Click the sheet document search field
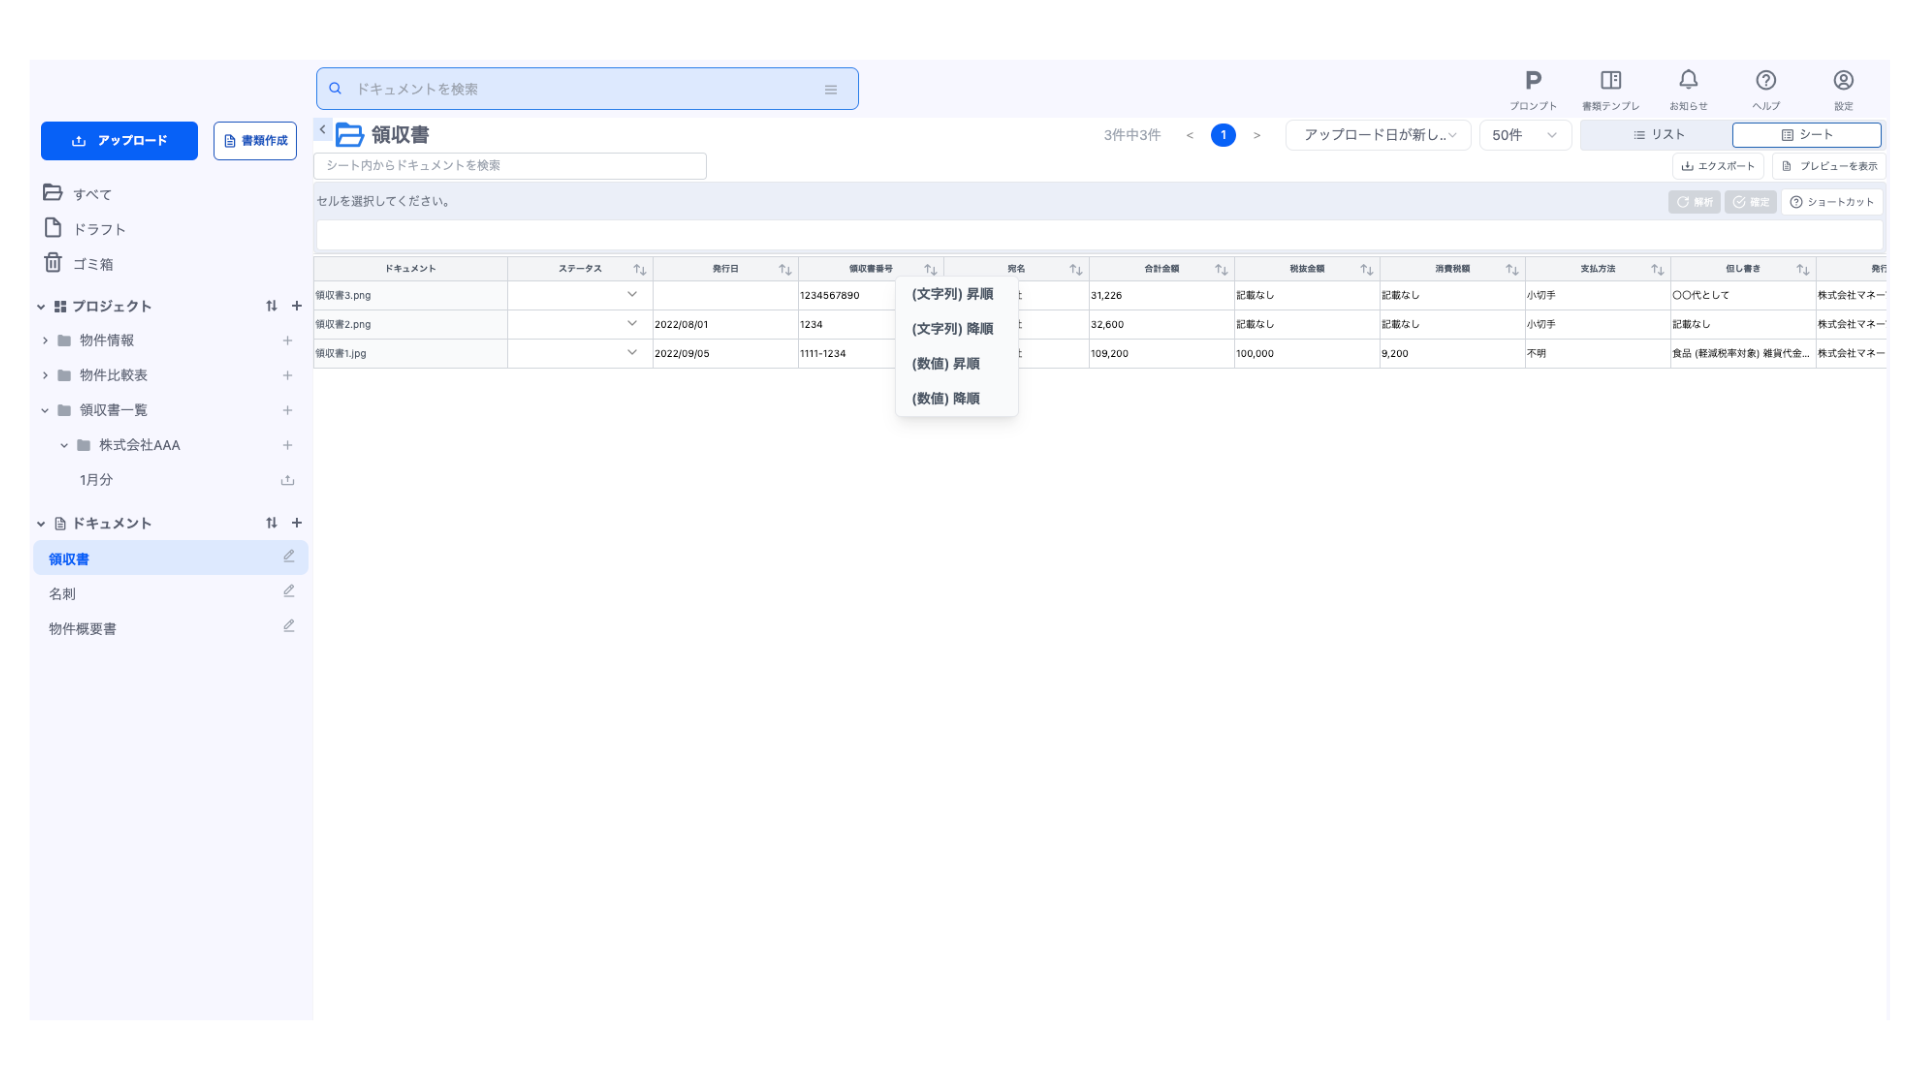The height and width of the screenshot is (1080, 1920). tap(510, 166)
